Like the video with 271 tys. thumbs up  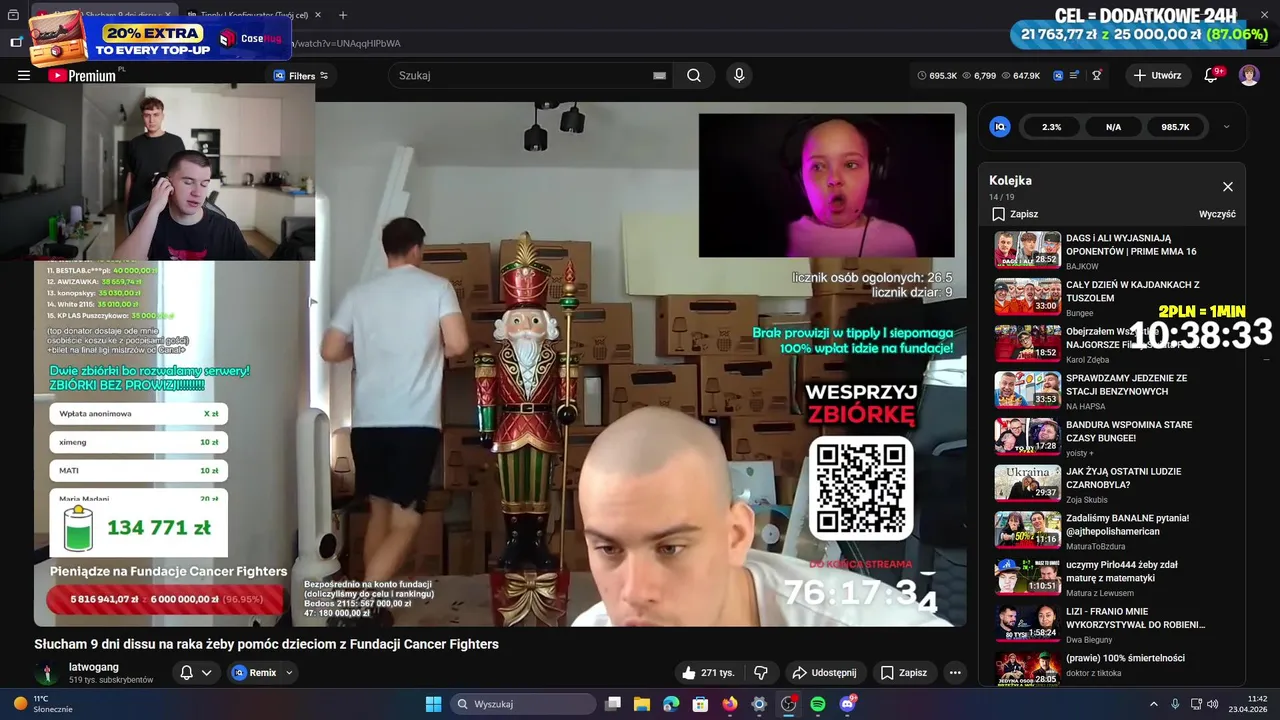708,673
